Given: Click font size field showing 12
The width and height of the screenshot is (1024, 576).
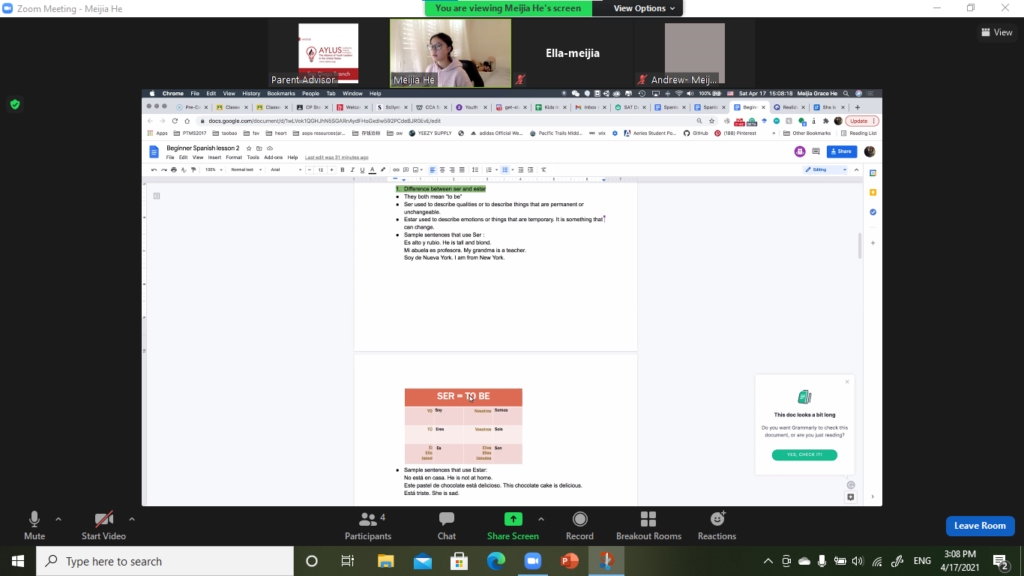Looking at the screenshot, I should (321, 170).
